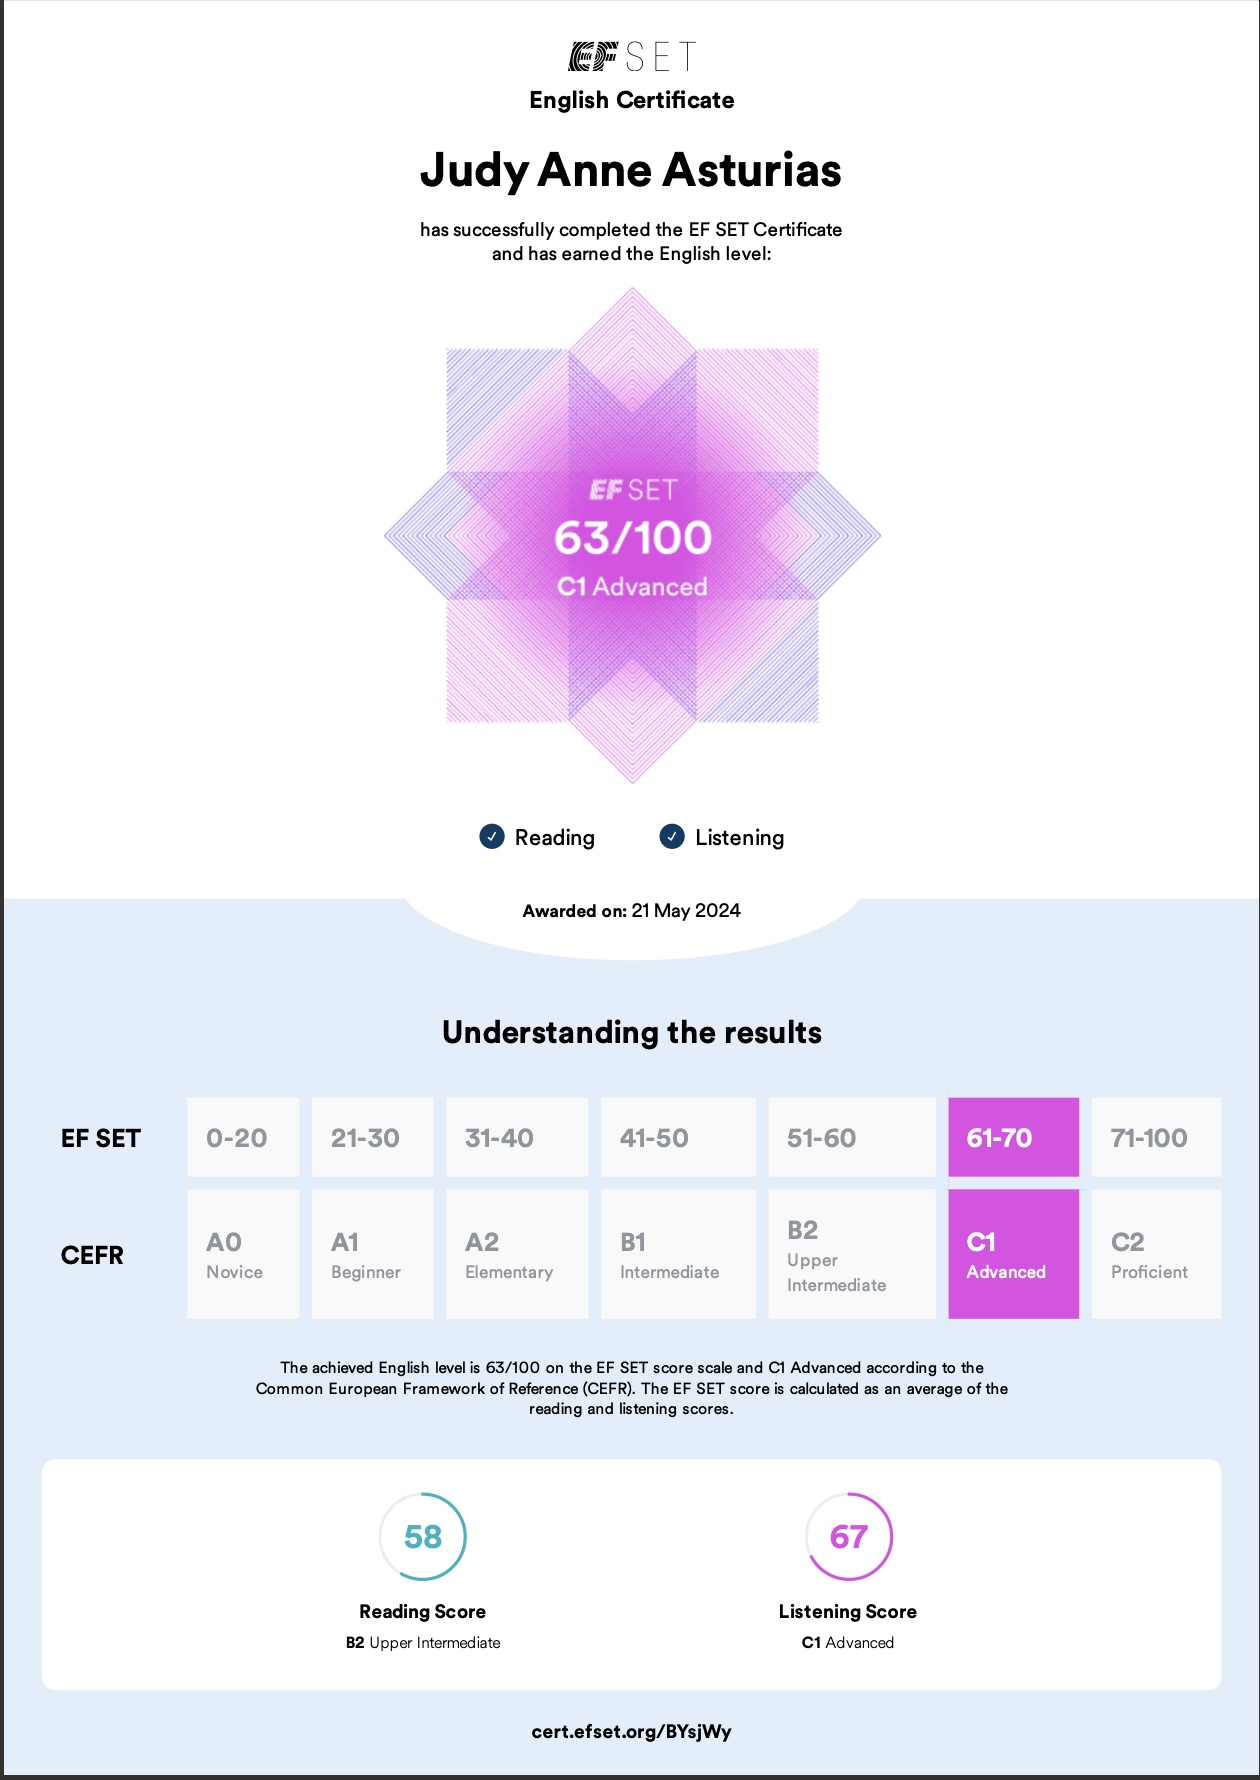This screenshot has height=1780, width=1260.
Task: Click the Reading checkmark icon
Action: 492,837
